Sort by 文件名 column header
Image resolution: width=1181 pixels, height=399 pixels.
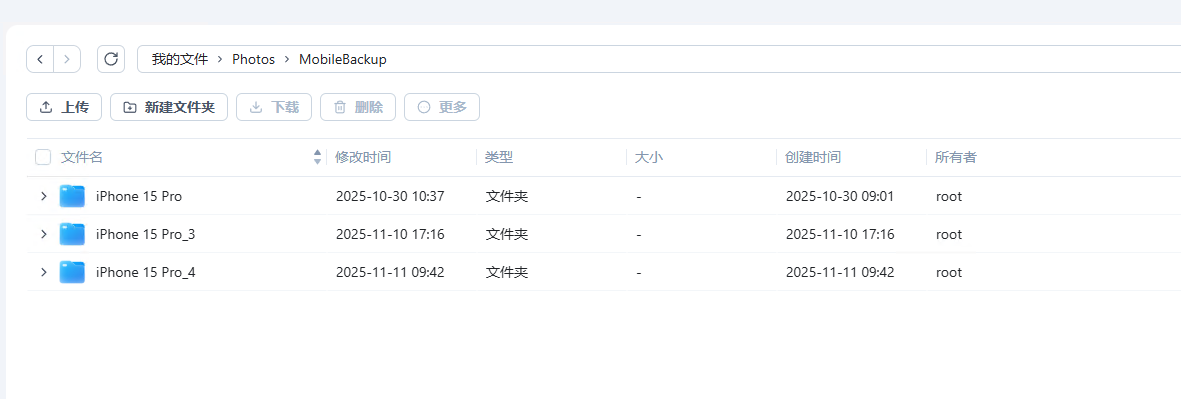82,157
